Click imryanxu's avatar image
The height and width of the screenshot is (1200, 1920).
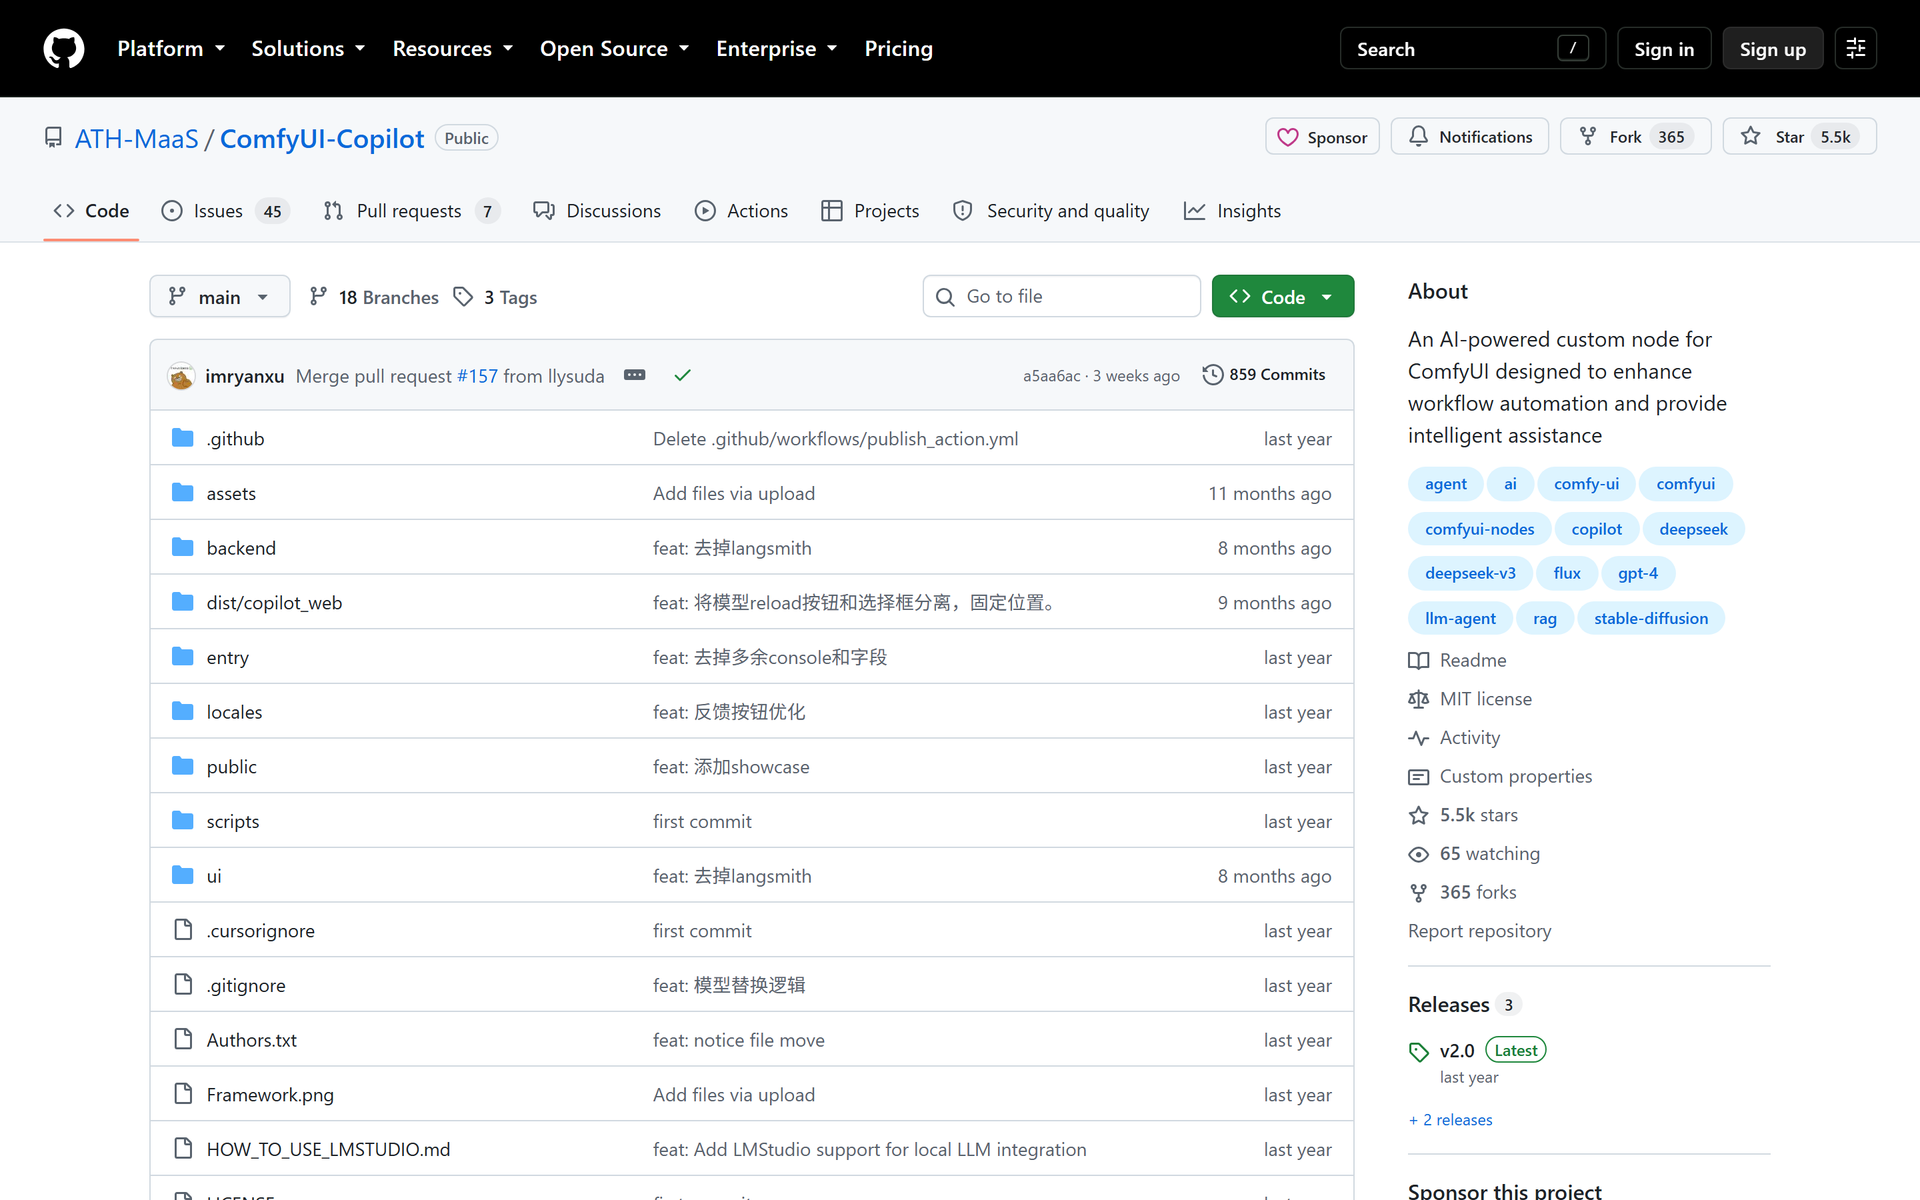coord(181,376)
